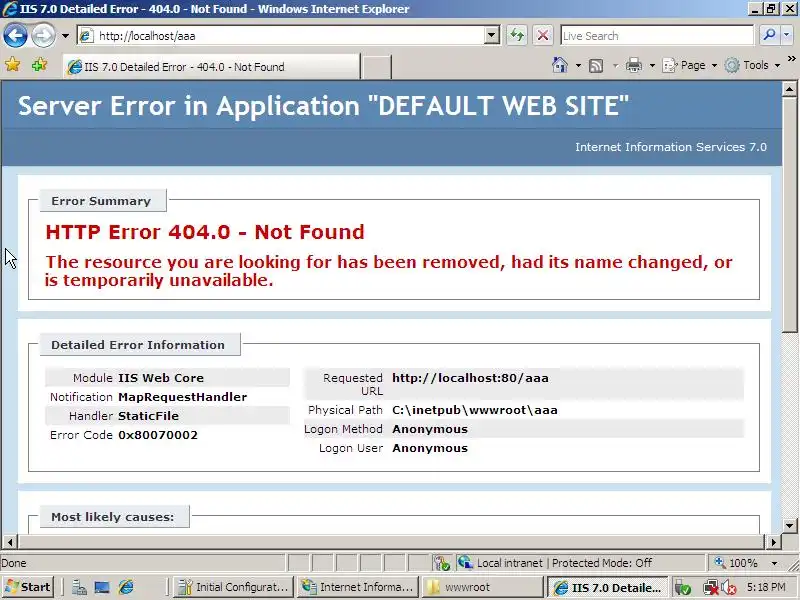Open the Page menu

coord(690,65)
